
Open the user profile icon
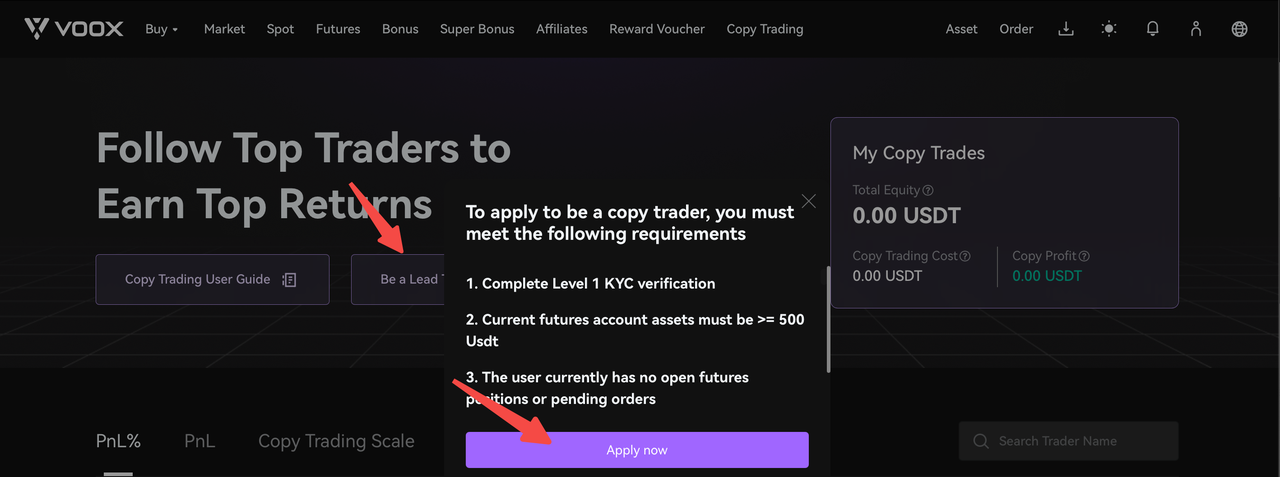[x=1195, y=29]
